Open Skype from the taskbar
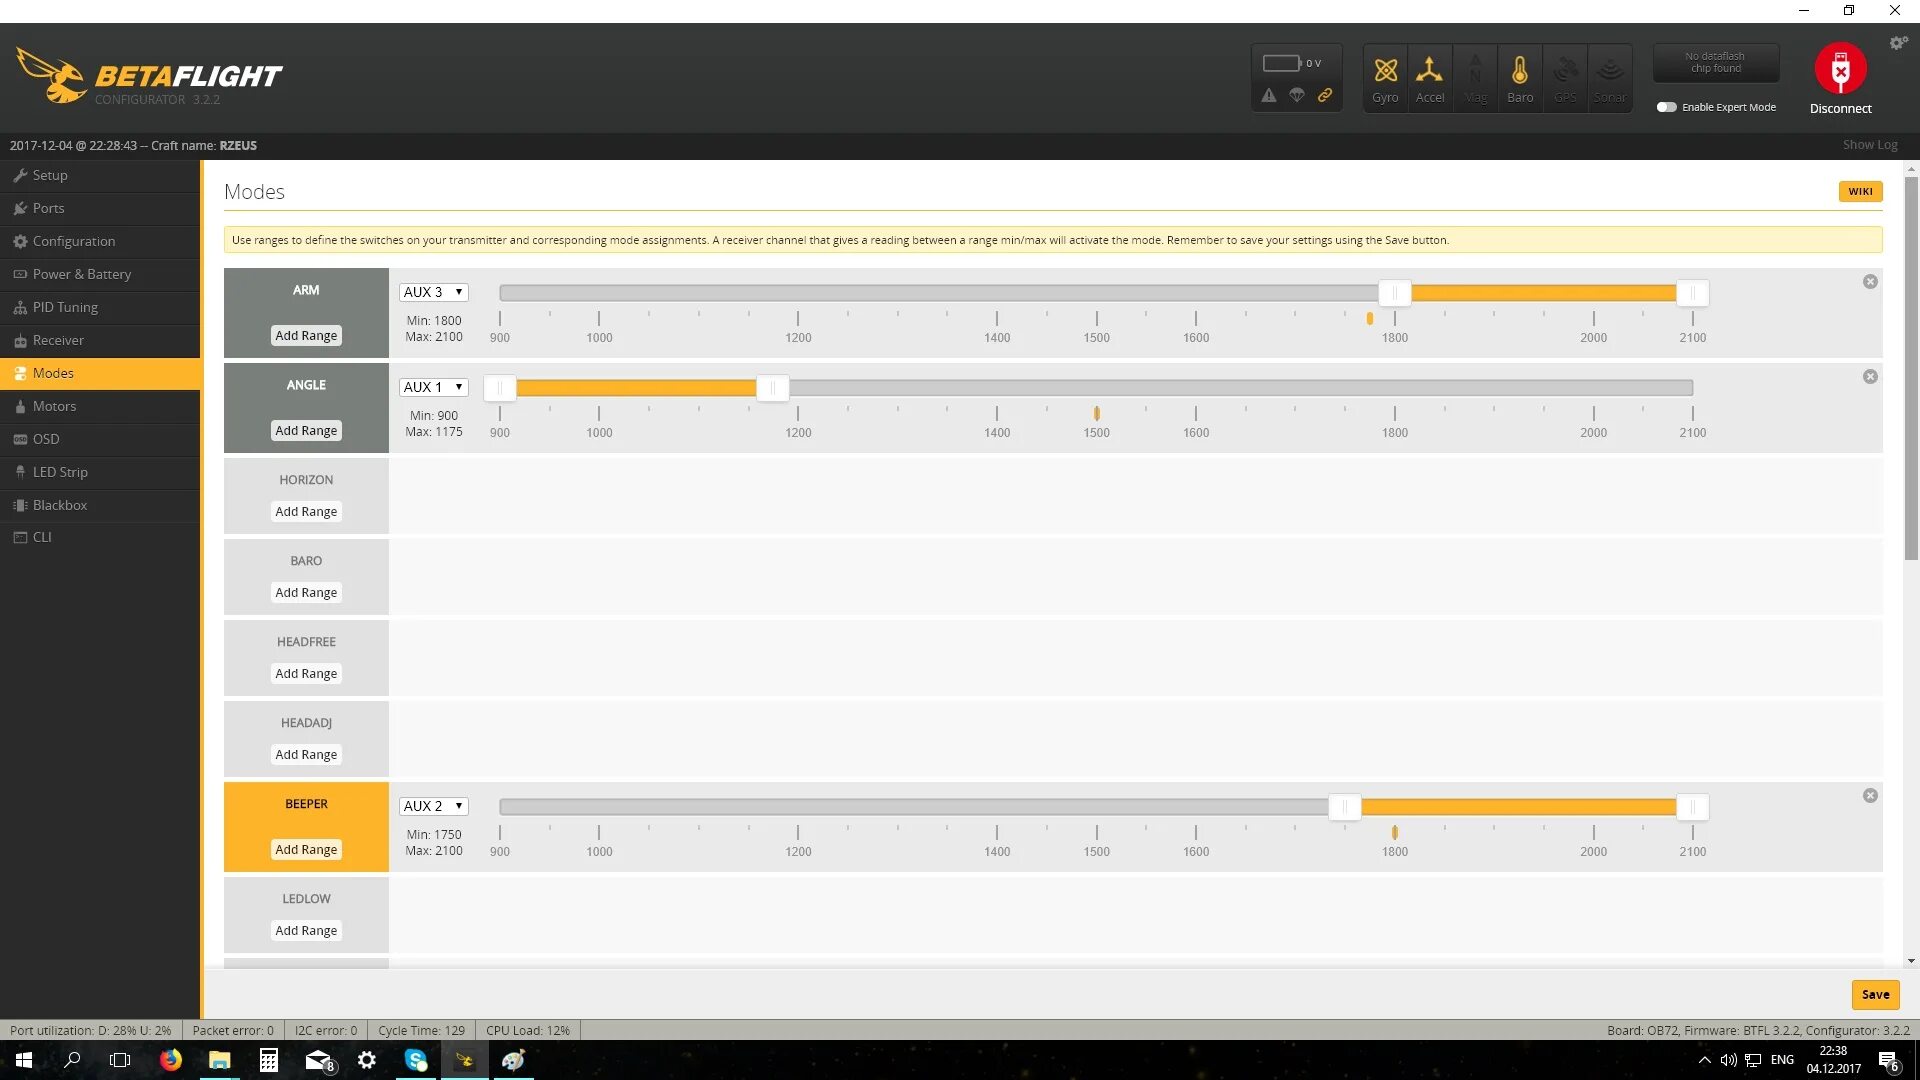Image resolution: width=1920 pixels, height=1080 pixels. coord(416,1060)
